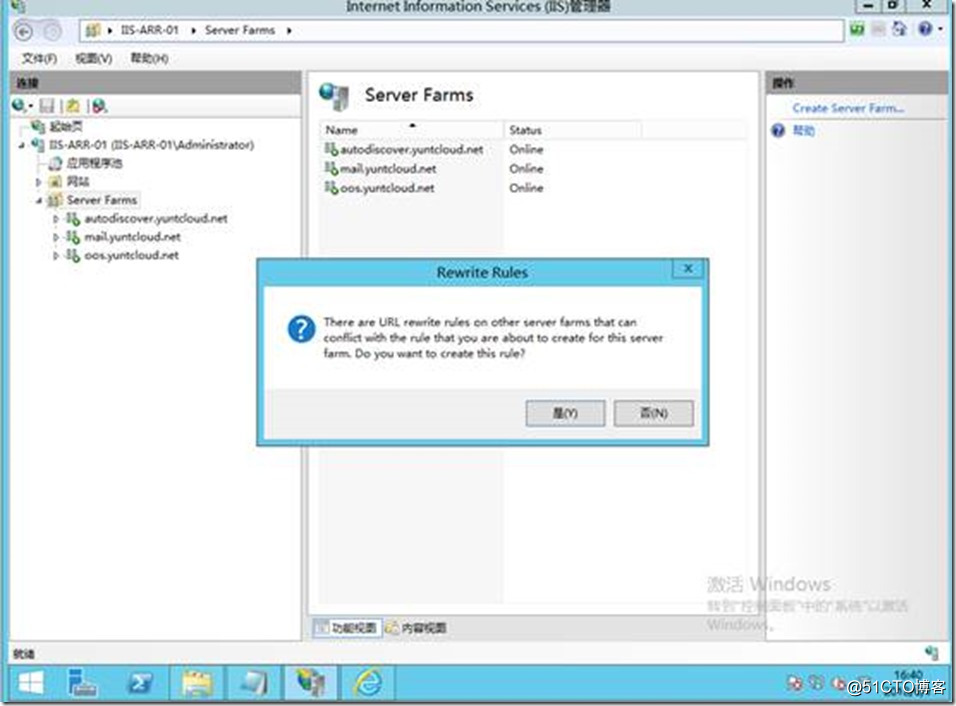Open the connect globe icon in Connections toolbar
This screenshot has width=956, height=706.
(20, 106)
